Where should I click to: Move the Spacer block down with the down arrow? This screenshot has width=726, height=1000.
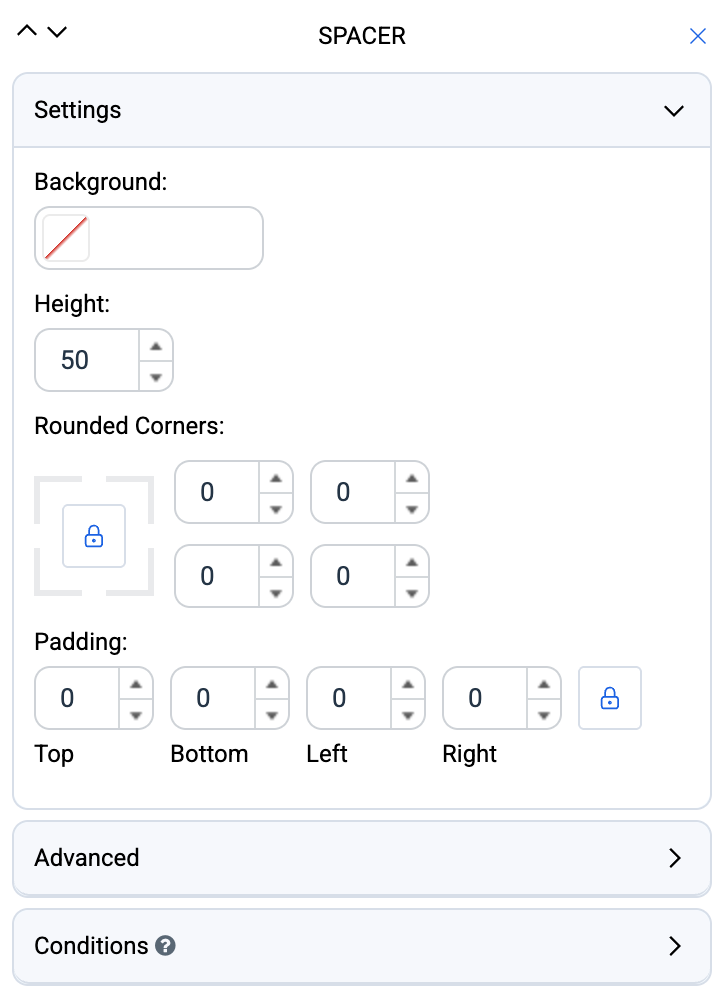[x=57, y=32]
